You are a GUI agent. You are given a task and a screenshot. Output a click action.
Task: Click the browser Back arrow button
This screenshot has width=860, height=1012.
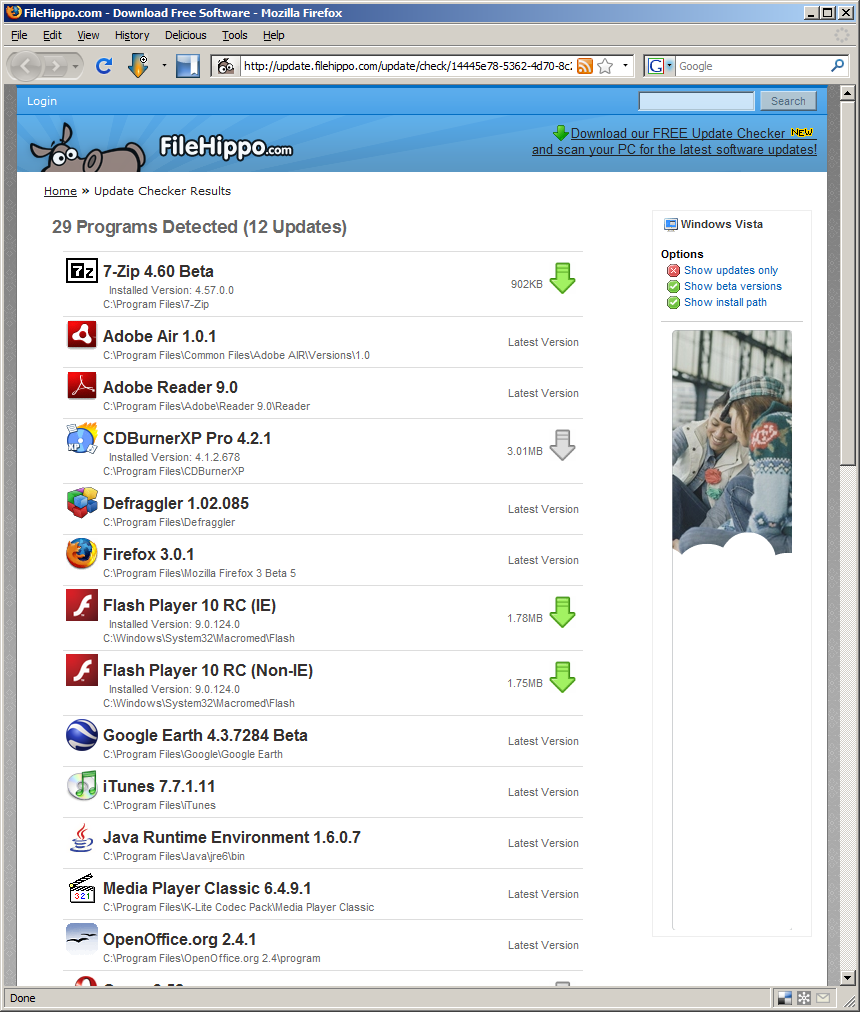click(x=26, y=66)
